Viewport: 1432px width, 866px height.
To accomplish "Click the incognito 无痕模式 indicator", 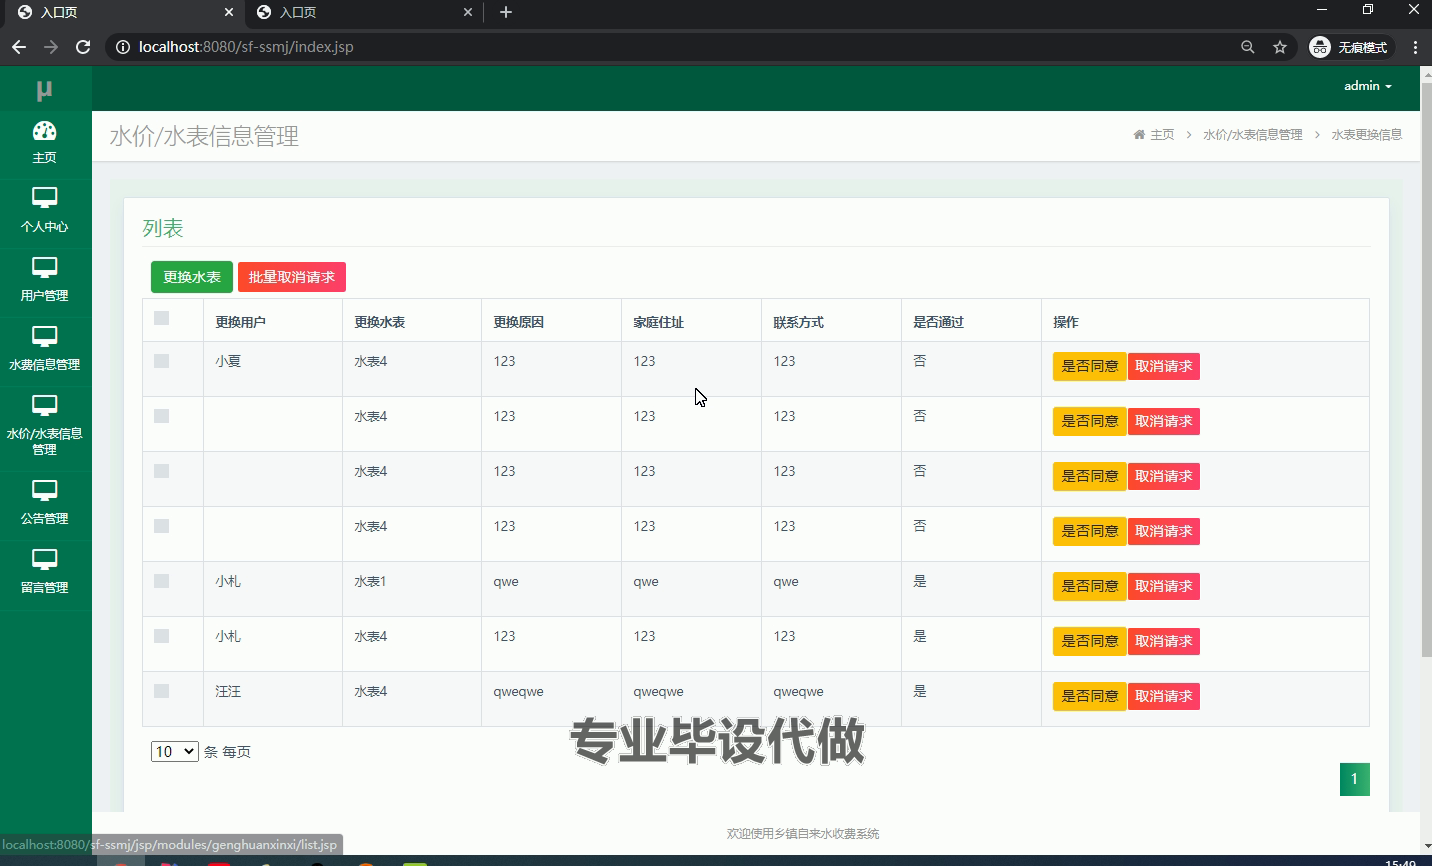I will click(x=1349, y=47).
